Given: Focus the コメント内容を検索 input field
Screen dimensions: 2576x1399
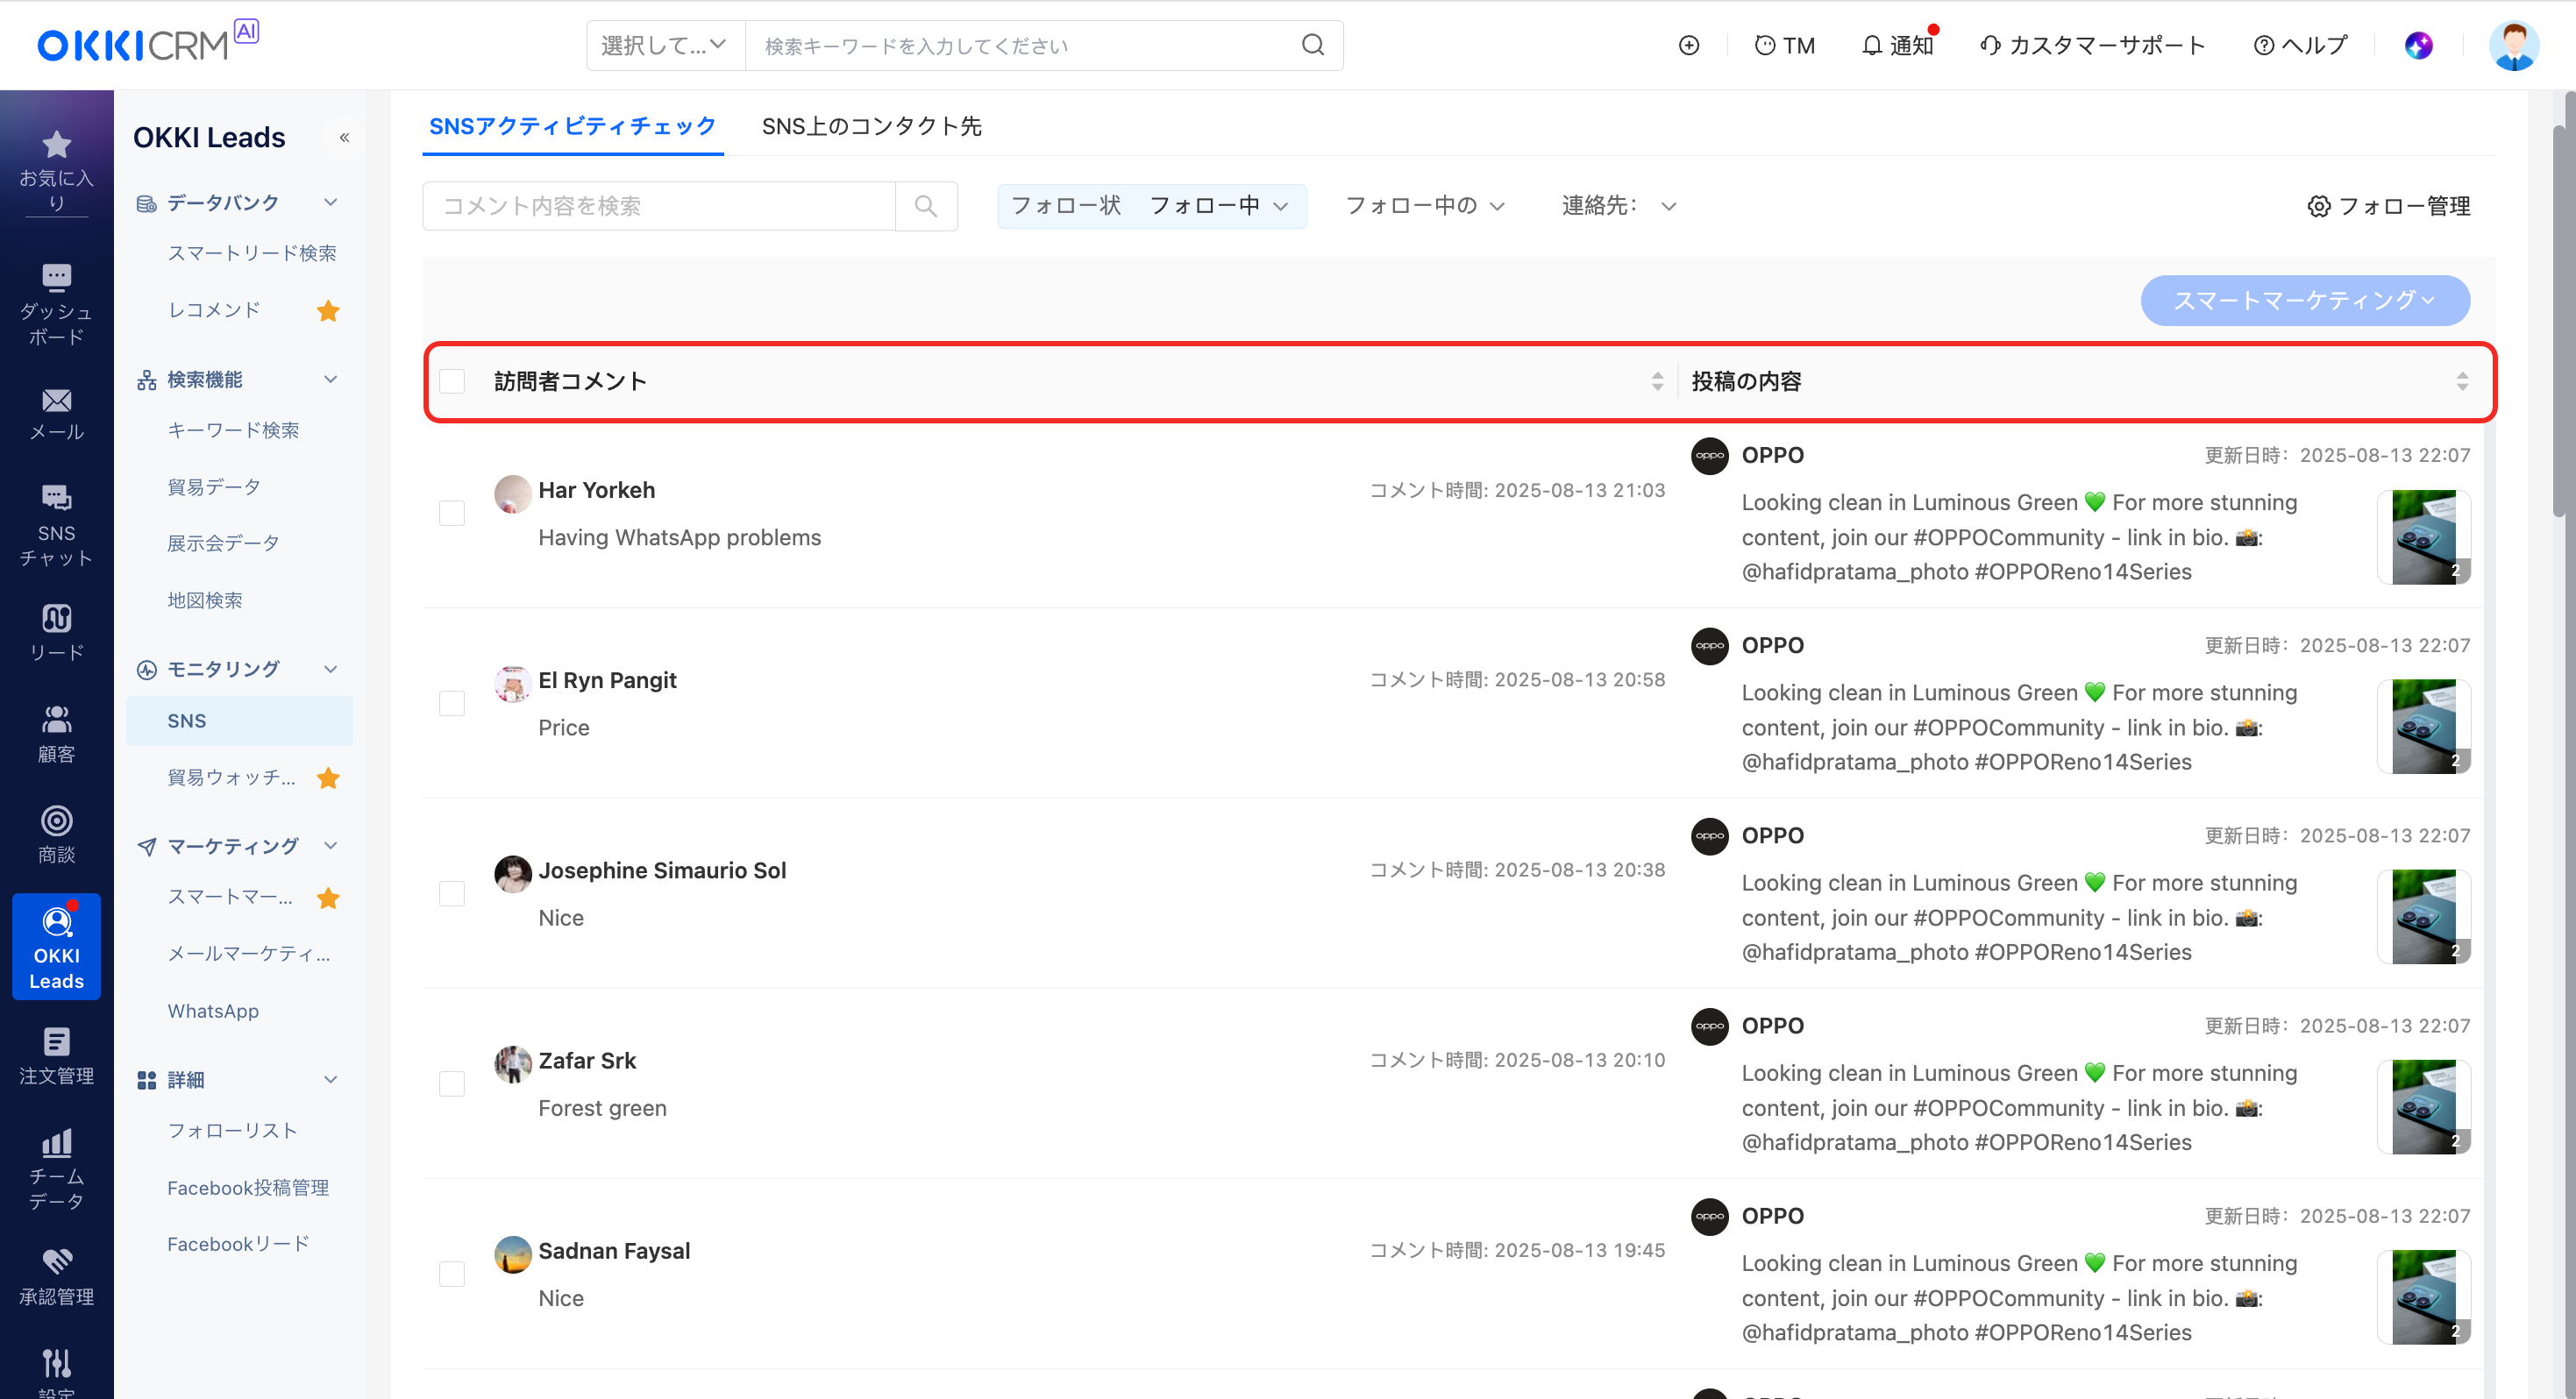Looking at the screenshot, I should (659, 206).
